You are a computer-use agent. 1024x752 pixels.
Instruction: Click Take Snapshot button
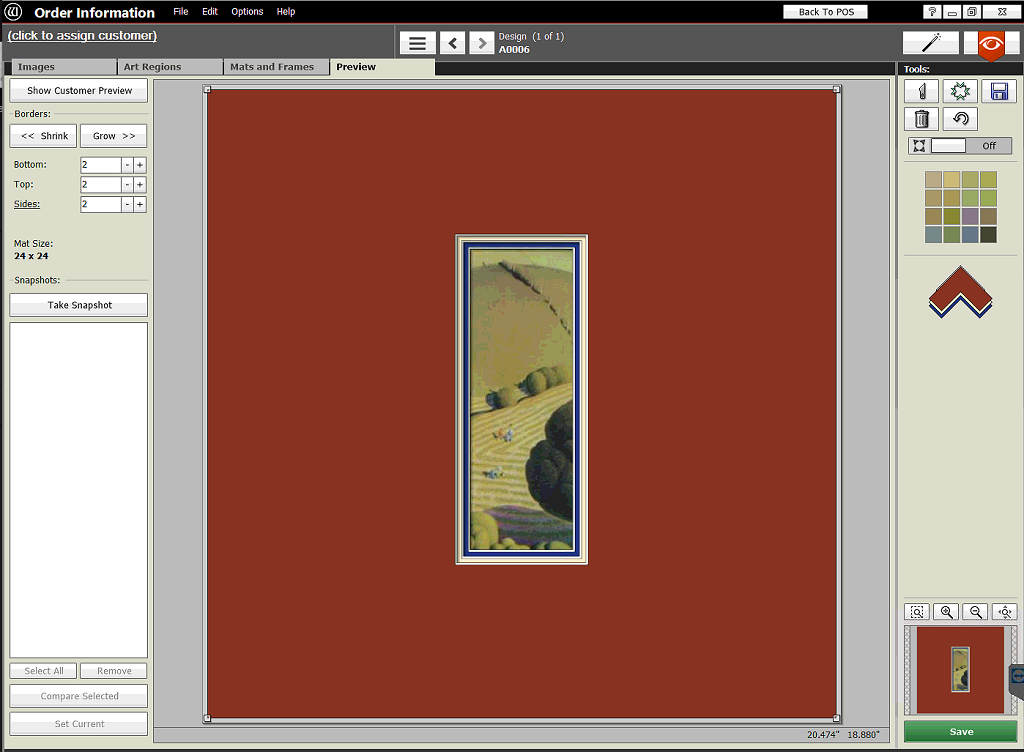78,305
